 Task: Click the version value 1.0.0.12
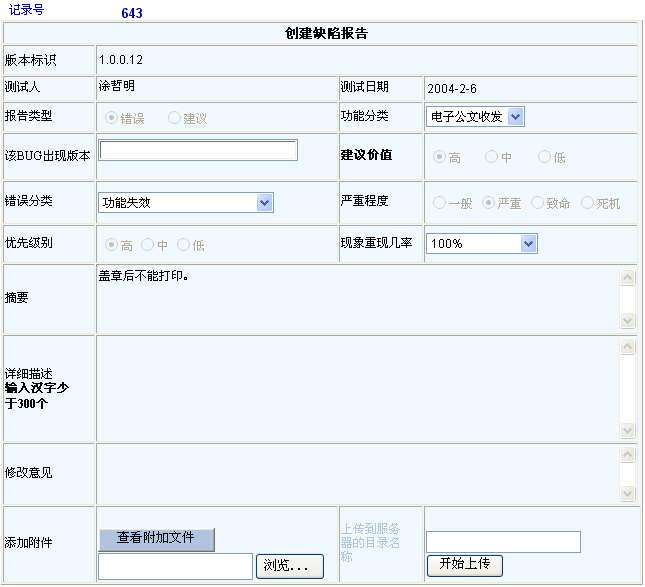[121, 60]
